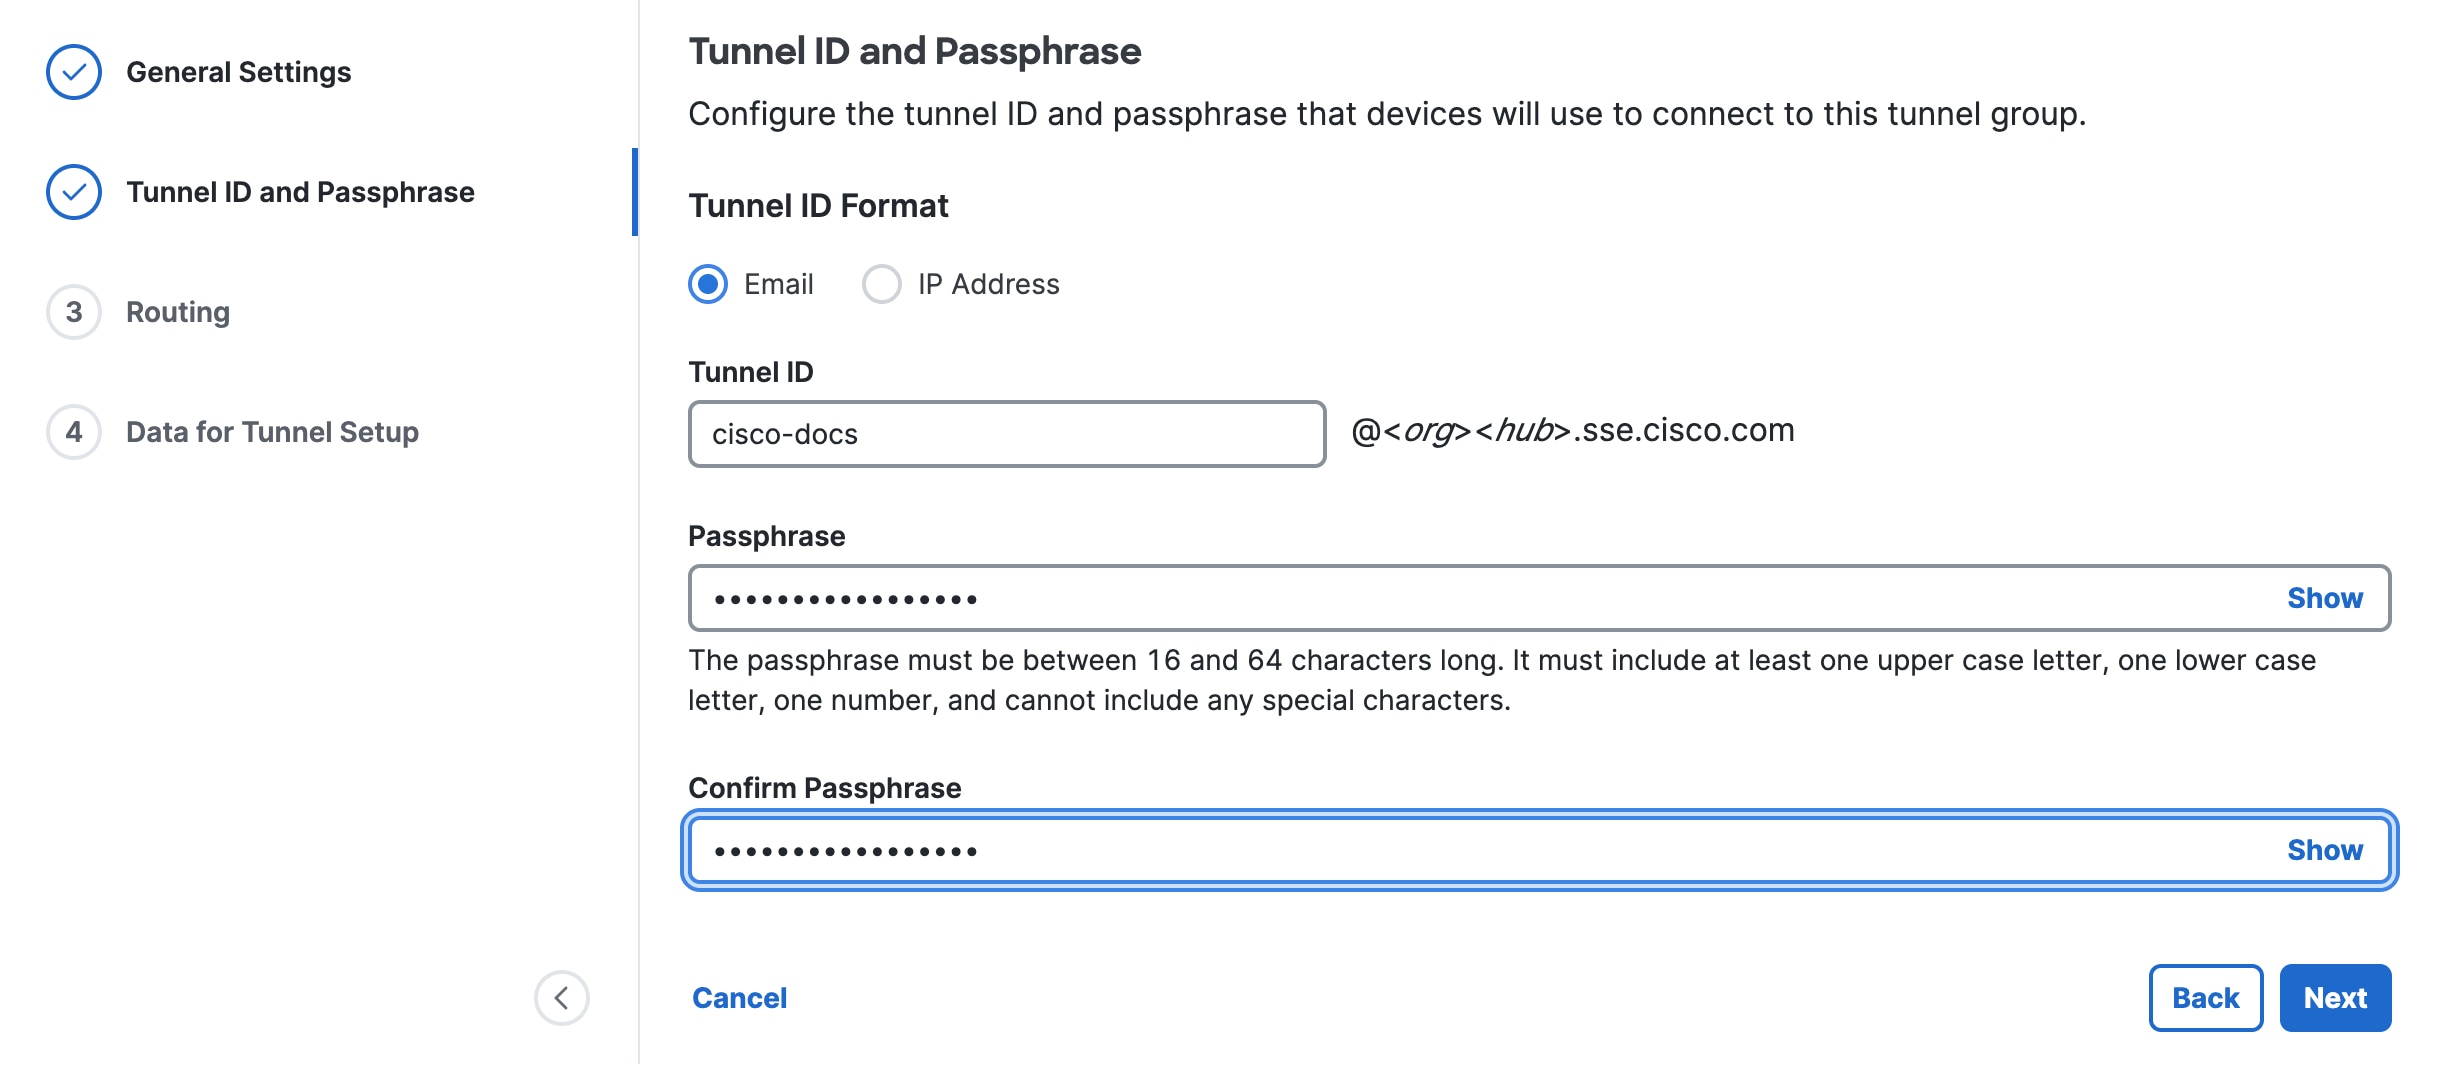Screen dimensions: 2442x1074
Task: Collapse the wizard sidebar with the chevron
Action: click(561, 997)
